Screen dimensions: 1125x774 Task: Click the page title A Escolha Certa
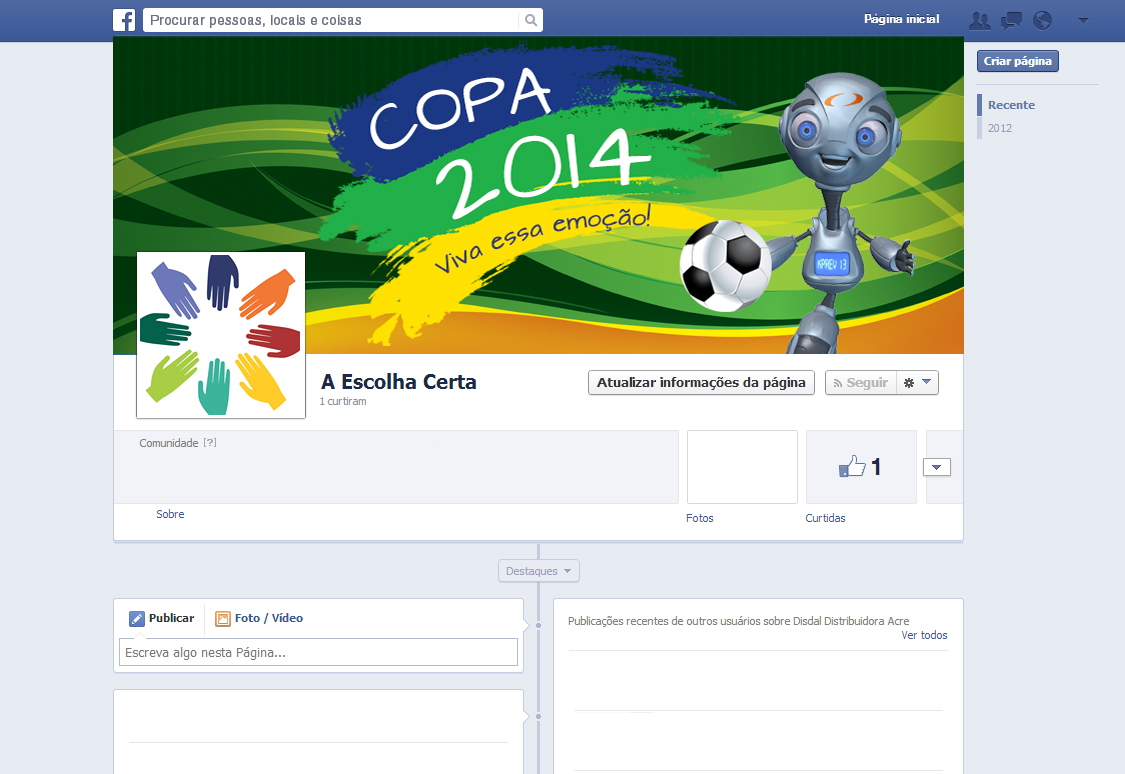(x=398, y=382)
